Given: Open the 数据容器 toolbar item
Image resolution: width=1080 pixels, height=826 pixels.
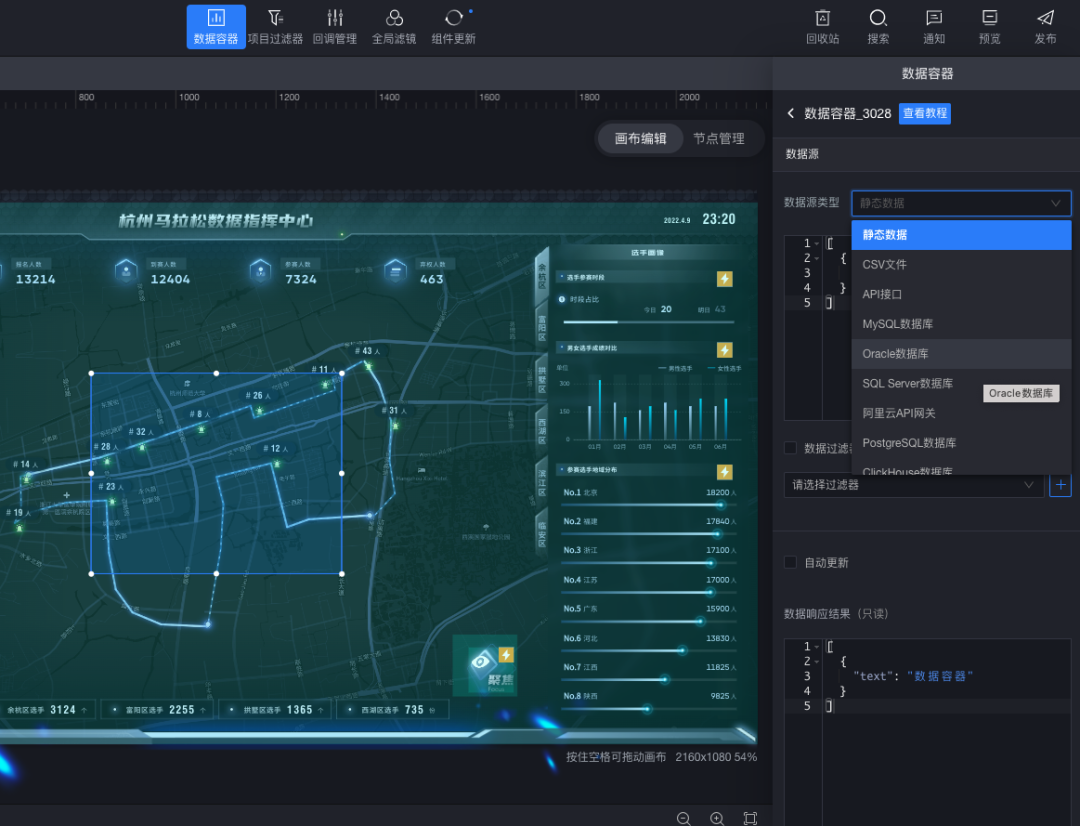Looking at the screenshot, I should click(x=216, y=27).
